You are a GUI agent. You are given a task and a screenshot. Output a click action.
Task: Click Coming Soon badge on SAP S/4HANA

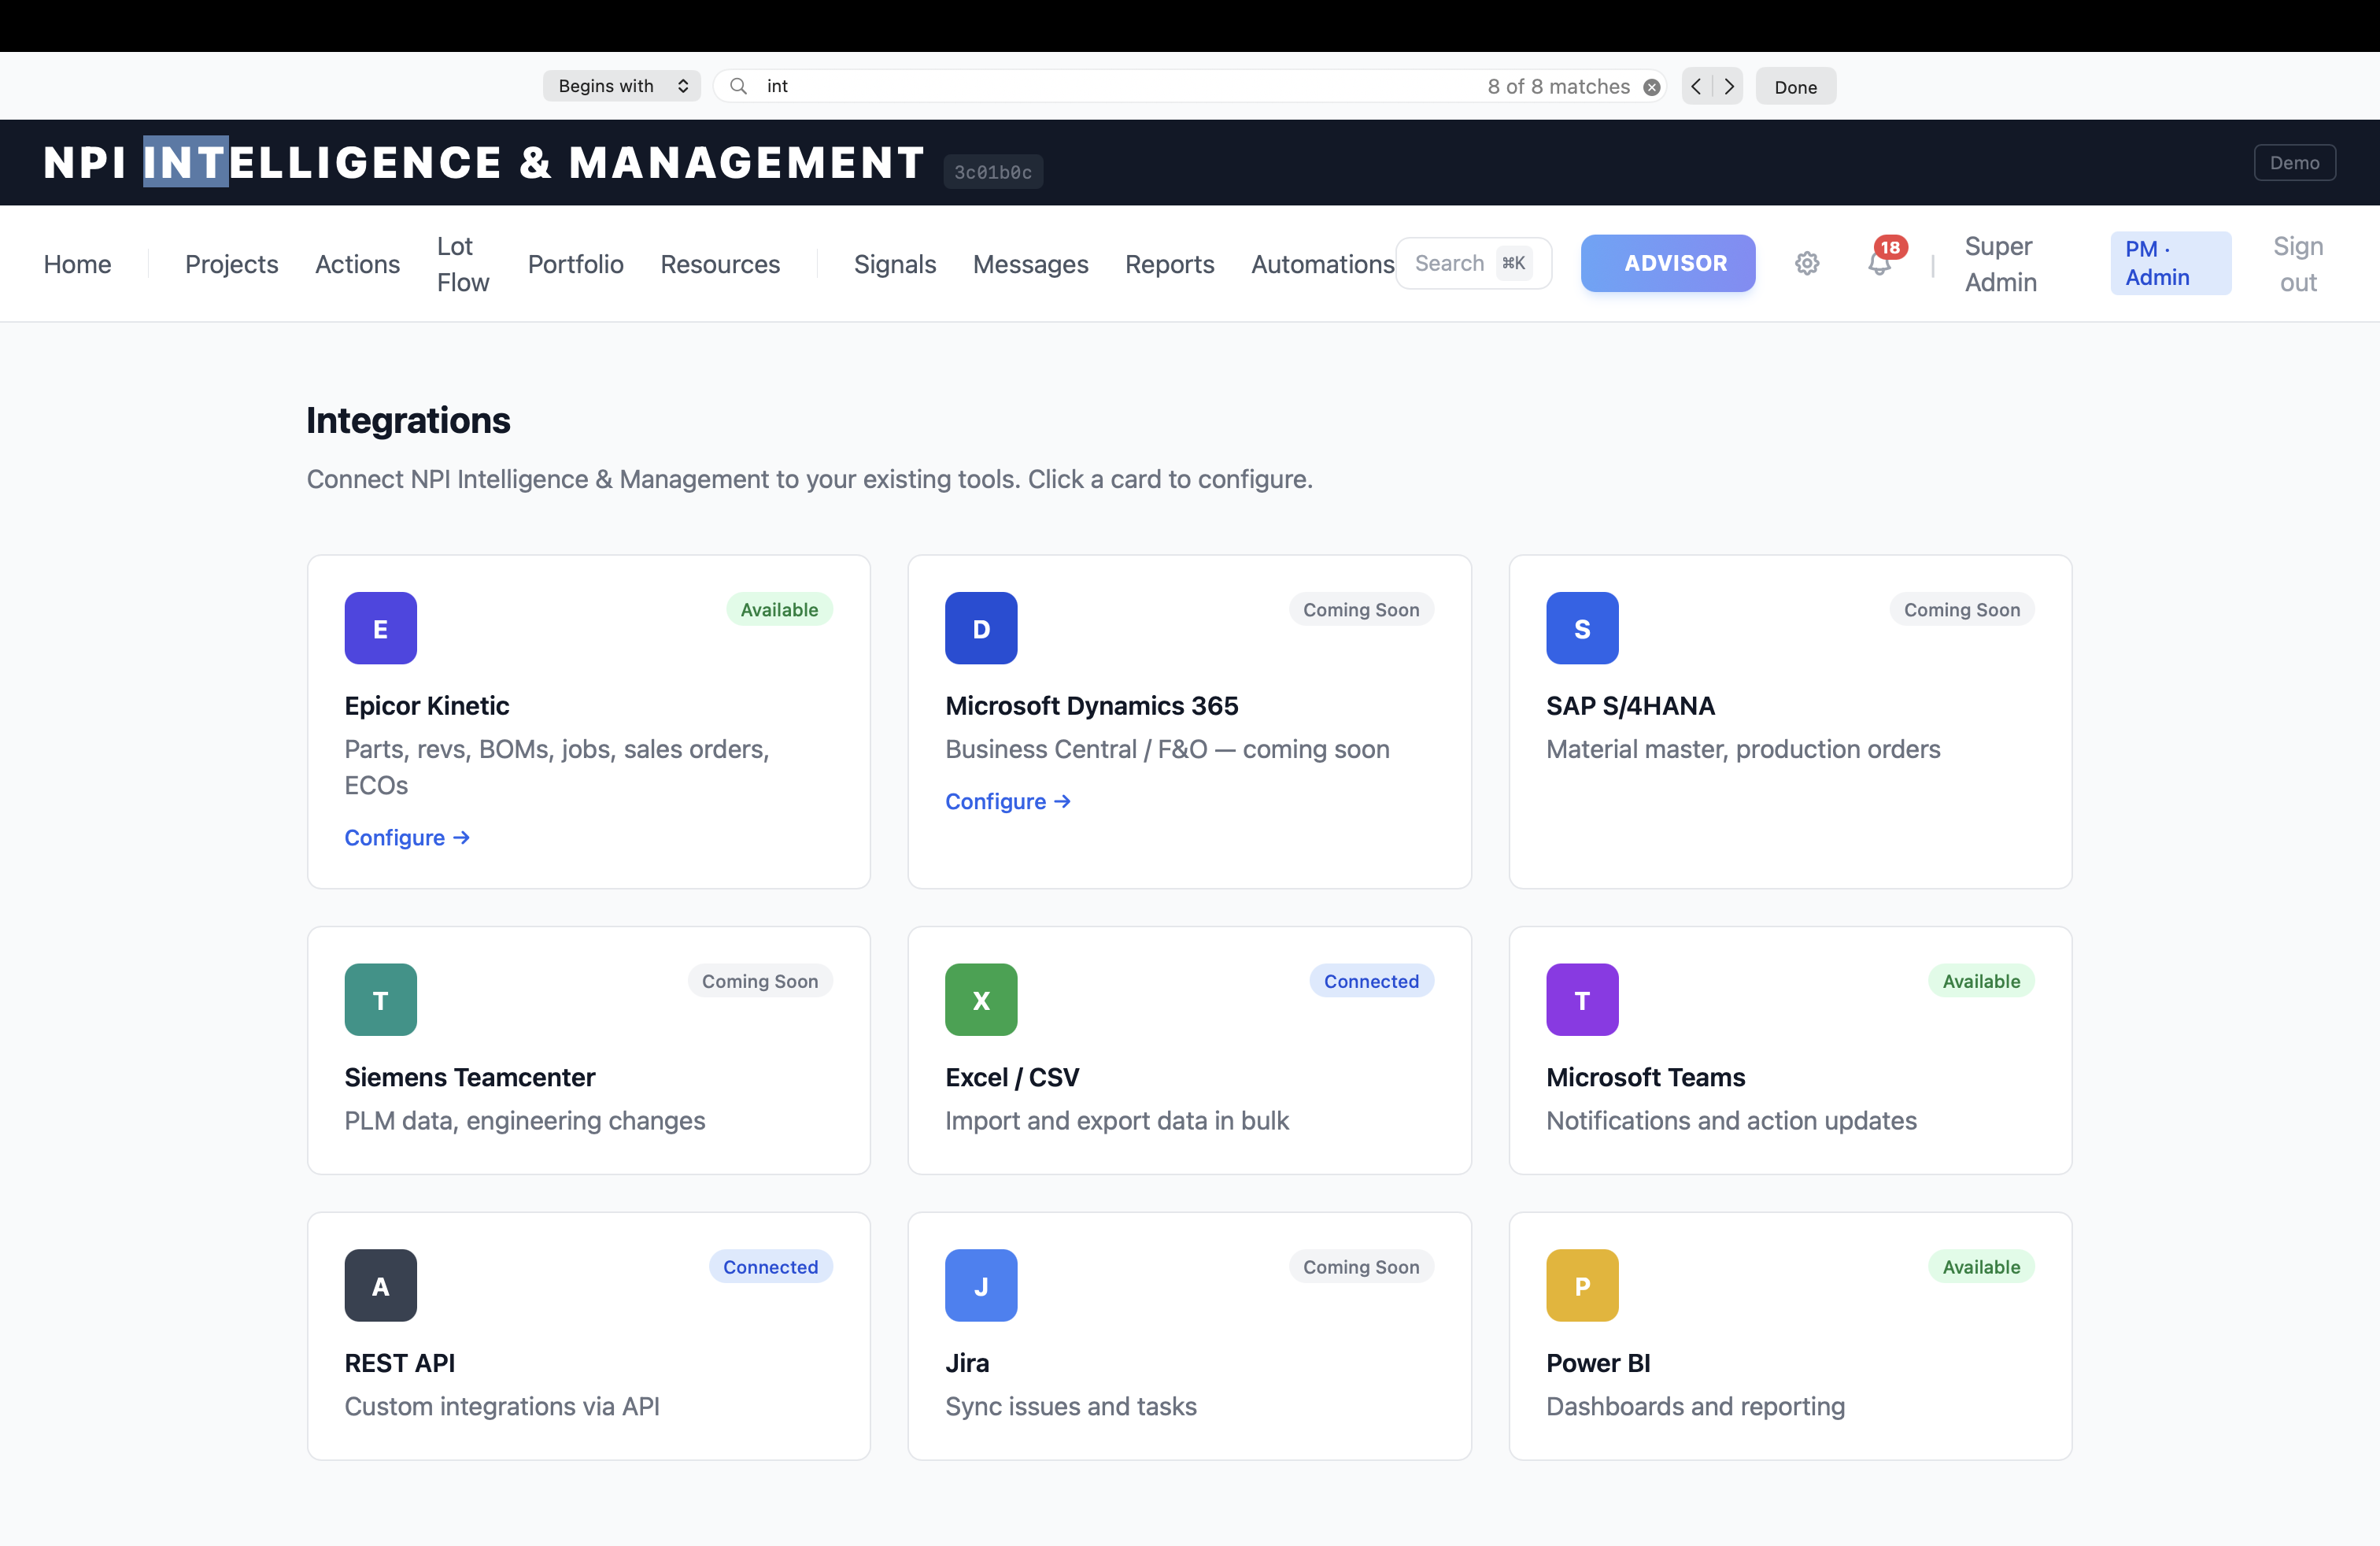click(x=1961, y=609)
